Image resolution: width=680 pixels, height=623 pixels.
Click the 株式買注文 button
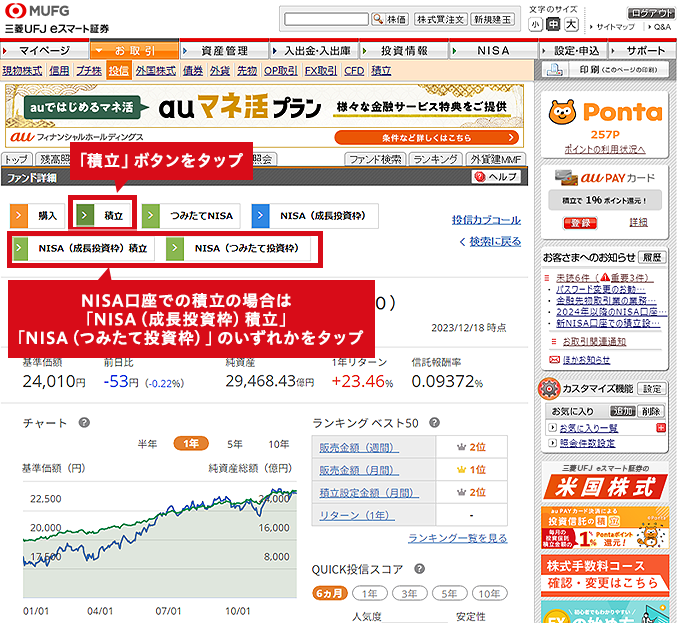click(441, 19)
